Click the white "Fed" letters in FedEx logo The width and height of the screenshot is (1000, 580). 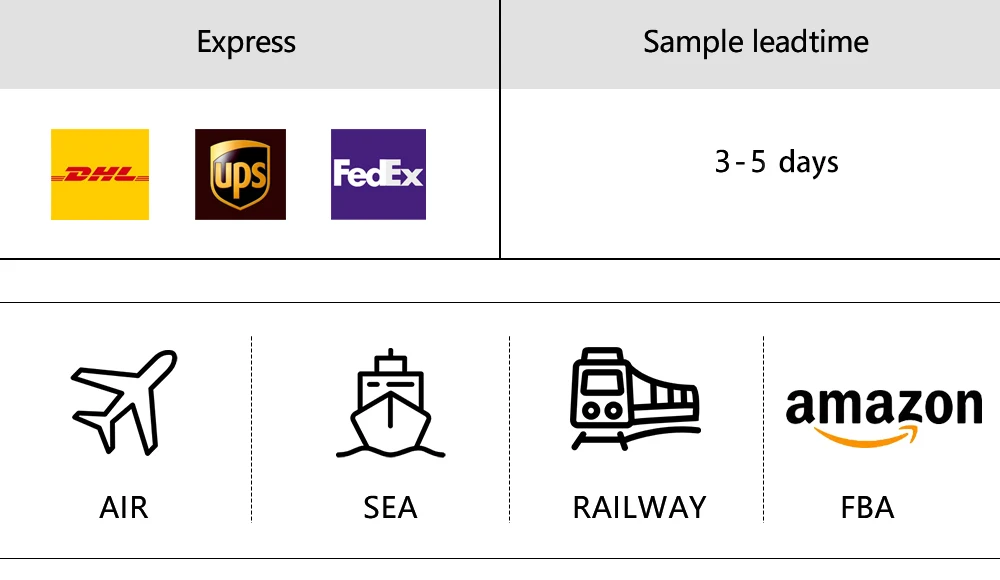coord(355,174)
